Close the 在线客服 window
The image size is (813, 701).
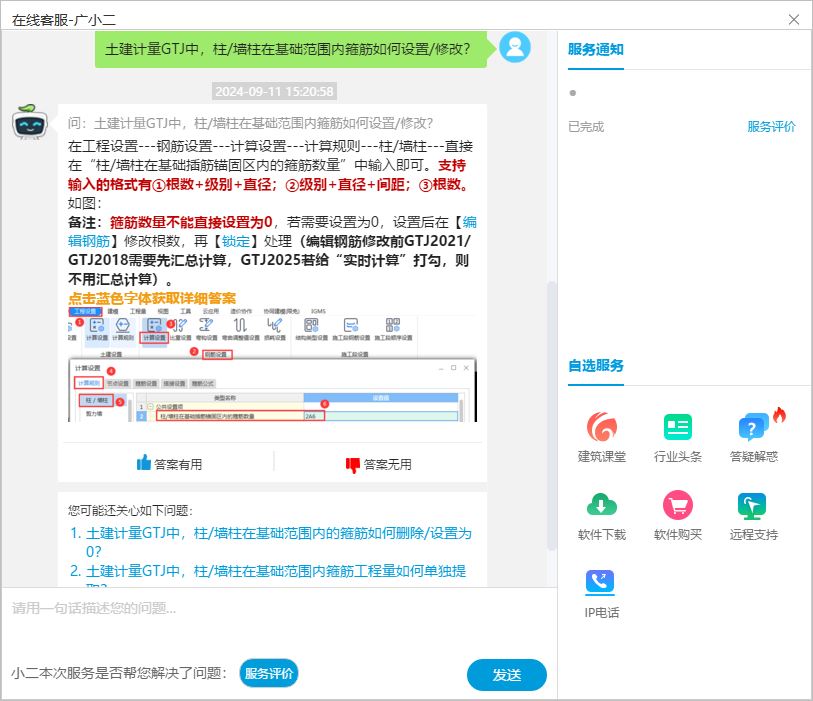794,20
